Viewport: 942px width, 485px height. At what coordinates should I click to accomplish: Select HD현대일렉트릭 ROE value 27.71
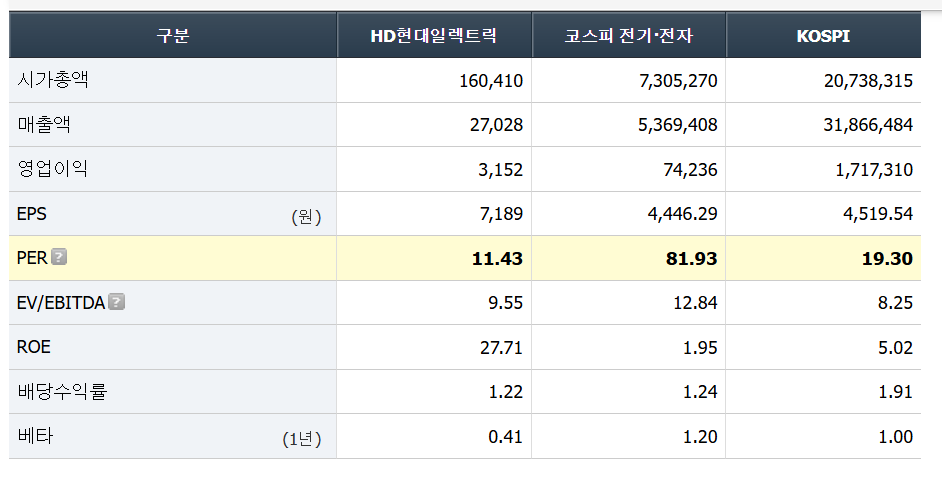[x=501, y=347]
